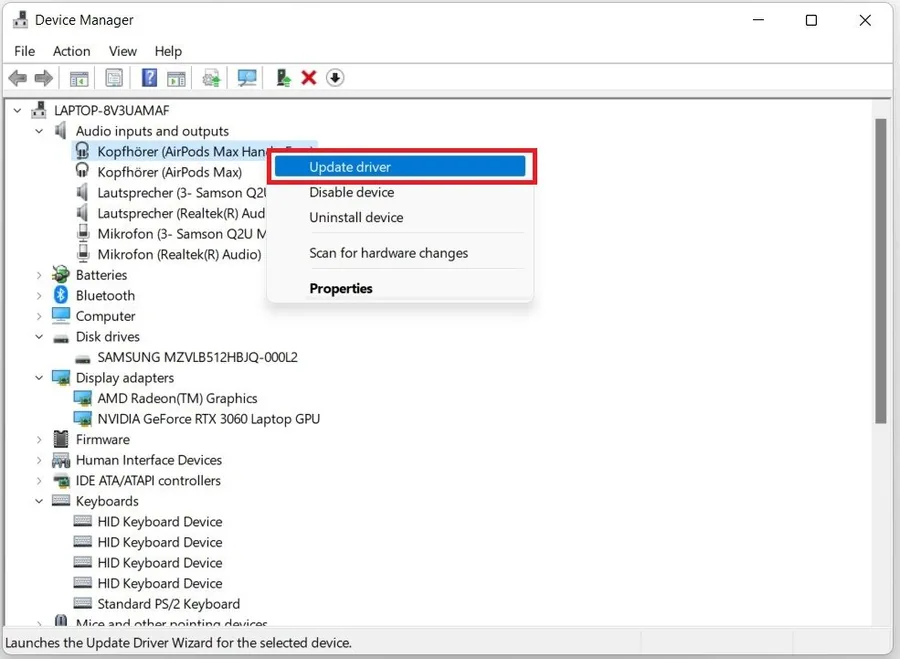The width and height of the screenshot is (900, 659).
Task: Select Lautsprecher (Realtek(R) Audio row
Action: click(181, 214)
